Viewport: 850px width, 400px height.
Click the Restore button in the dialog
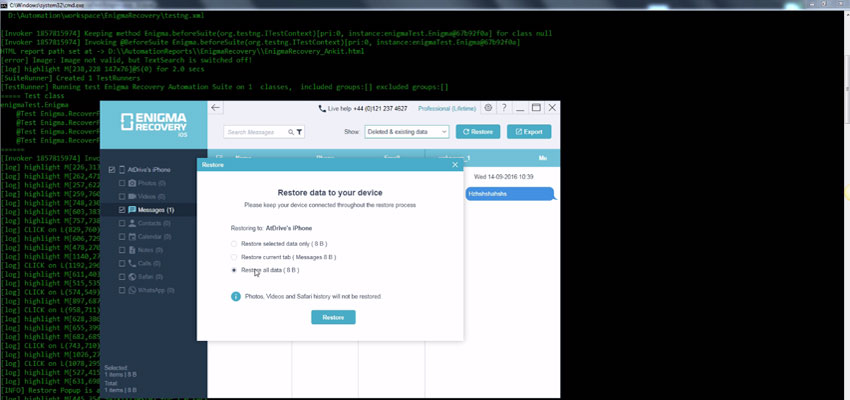(333, 317)
